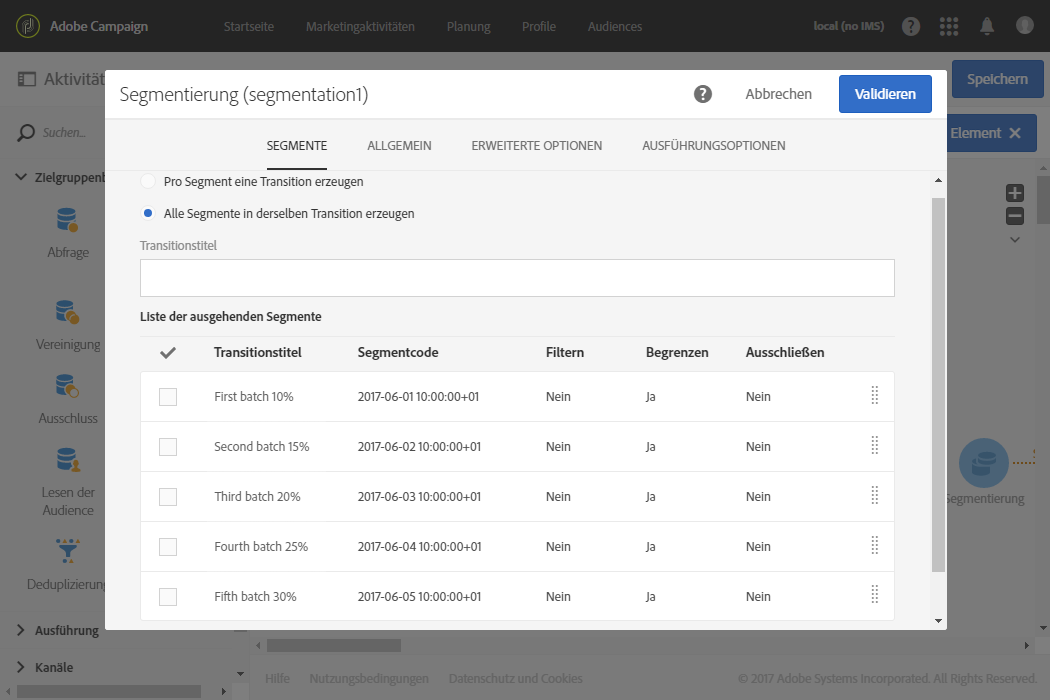The height and width of the screenshot is (700, 1050).
Task: Click segment code 2017-06-03 10:00:00+01
Action: coord(419,496)
